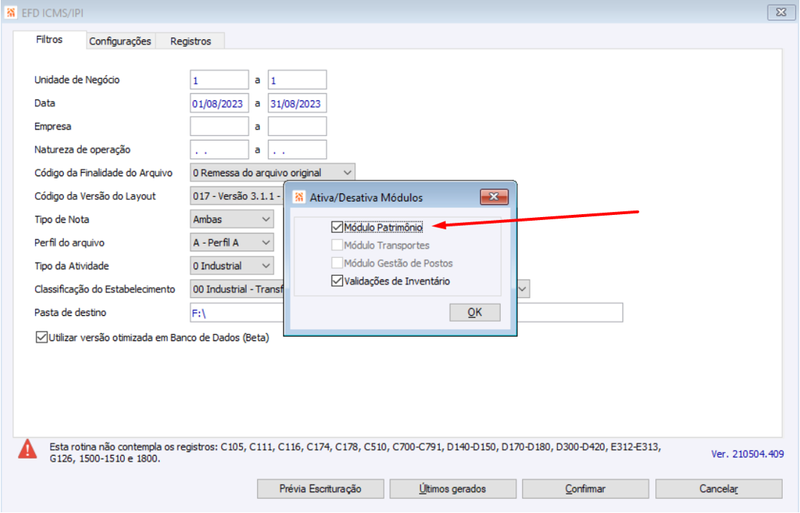
Task: Switch to the Filtros tab
Action: (49, 40)
